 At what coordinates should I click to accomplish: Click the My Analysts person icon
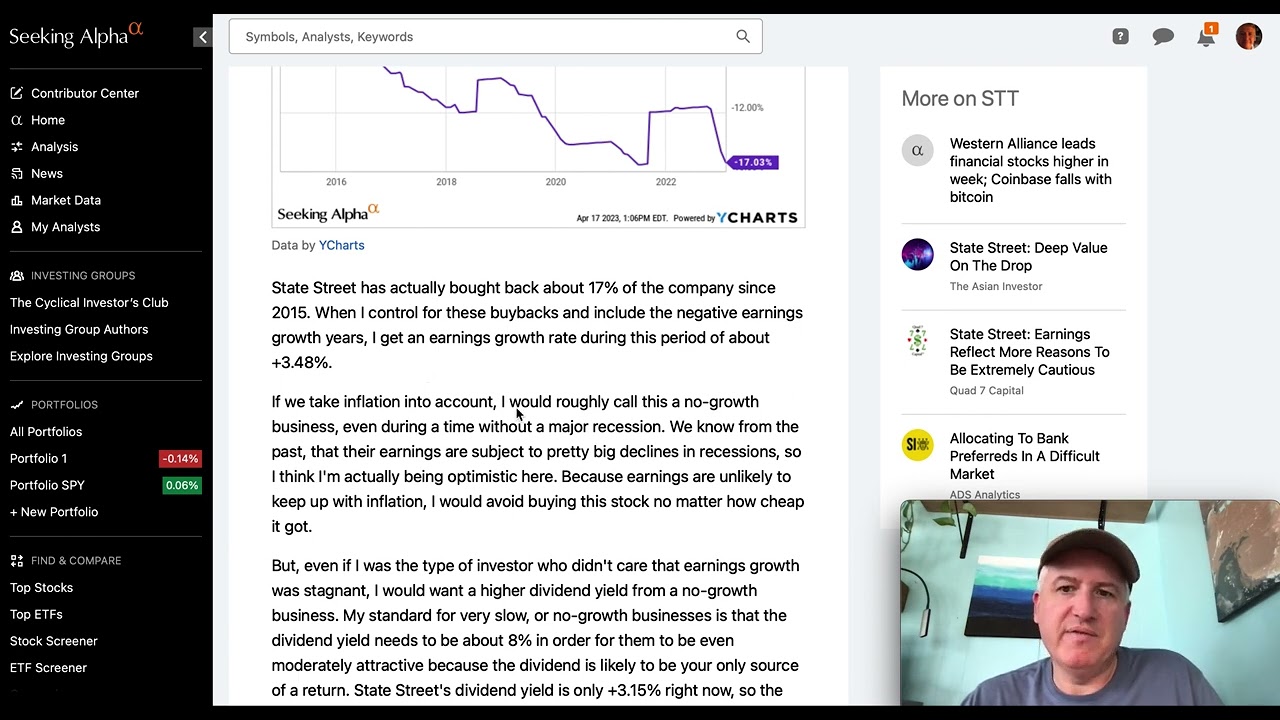(x=17, y=227)
